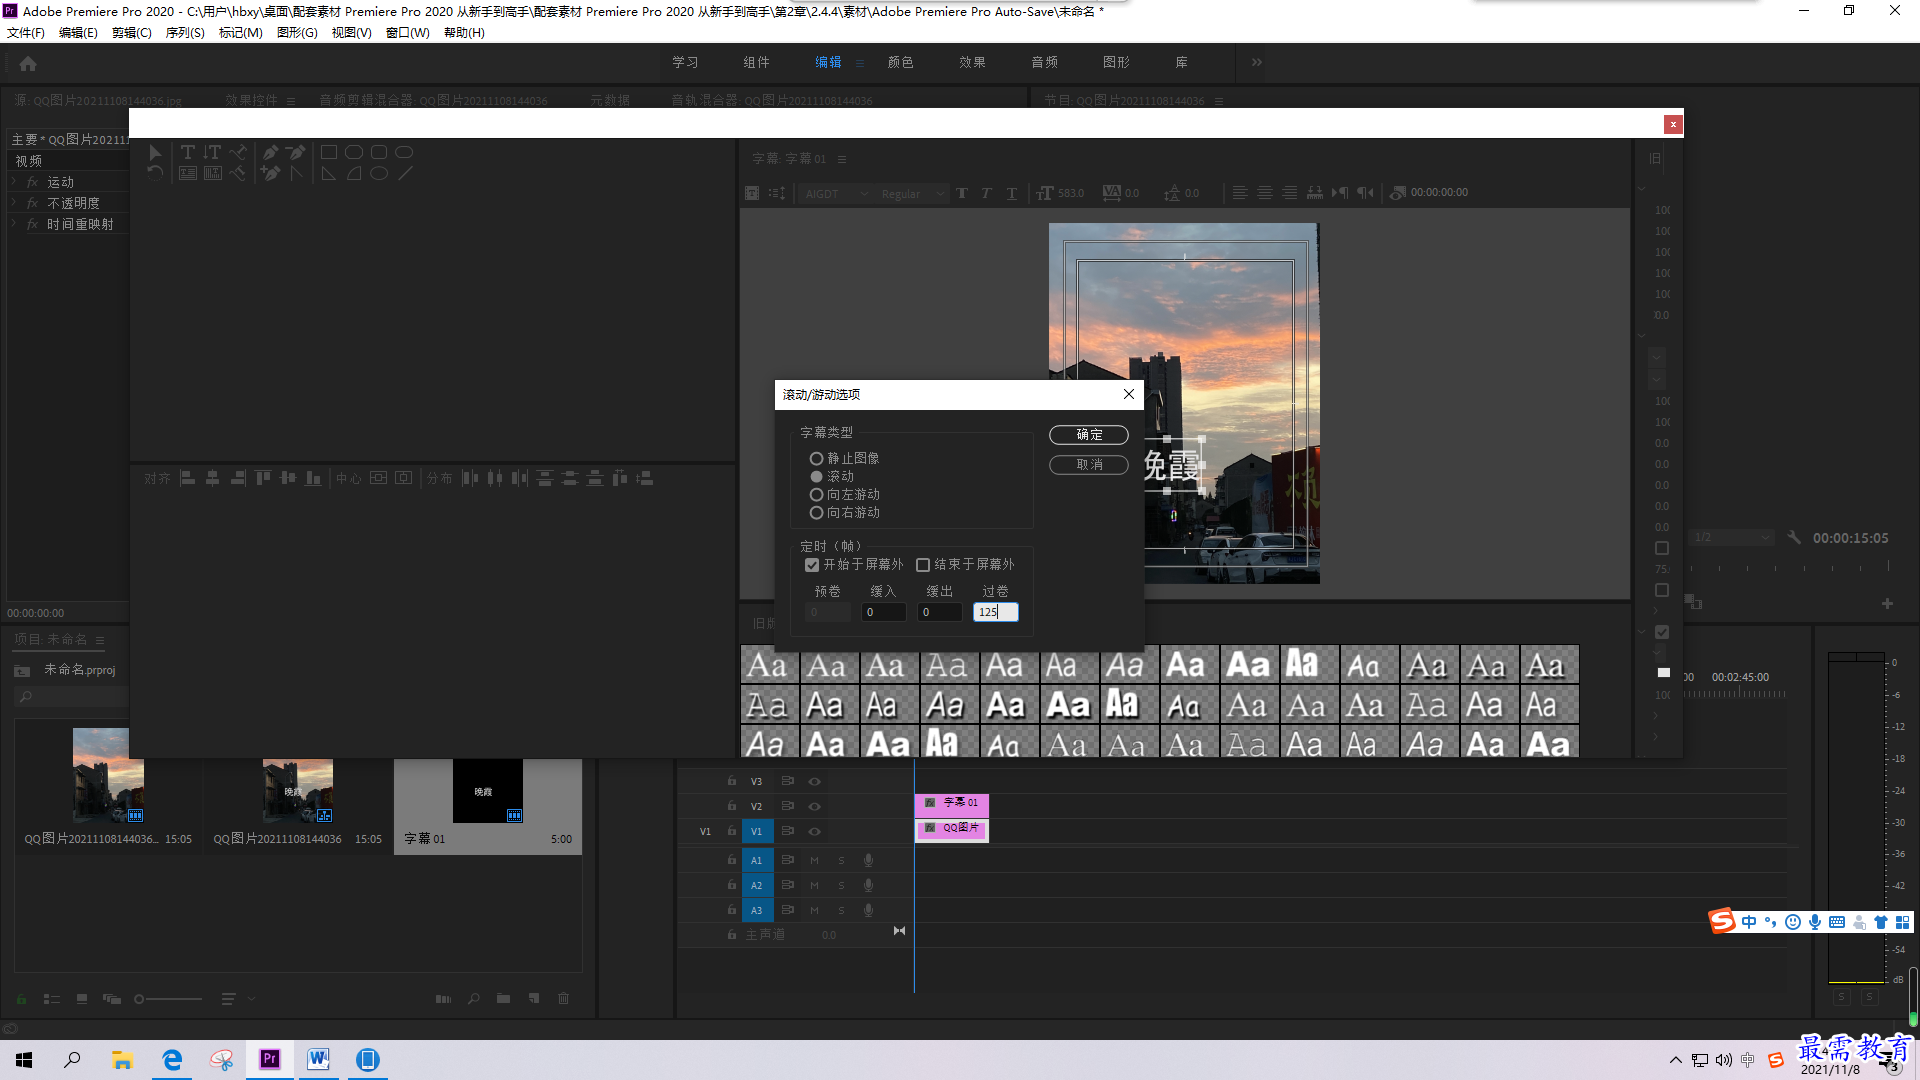Close the title designer window

point(1673,124)
